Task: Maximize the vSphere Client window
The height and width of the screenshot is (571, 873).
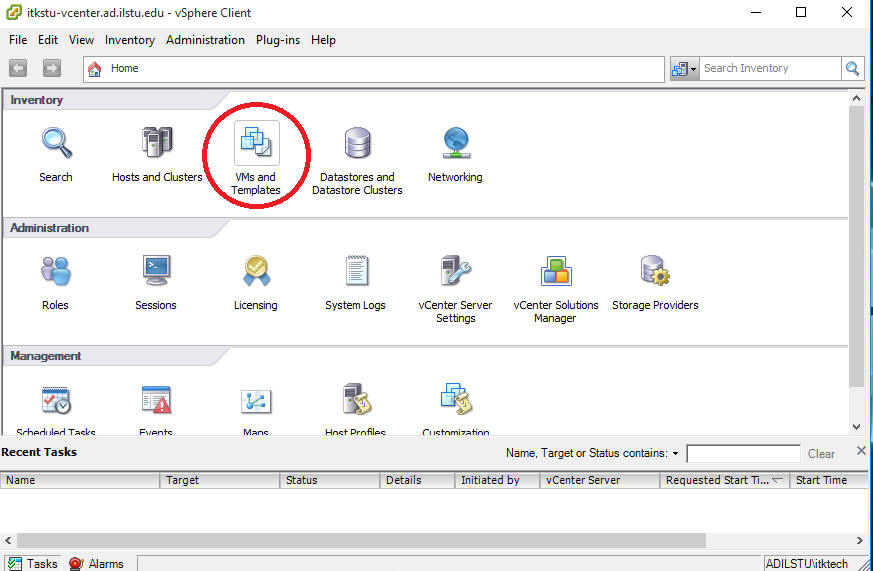Action: (x=801, y=12)
